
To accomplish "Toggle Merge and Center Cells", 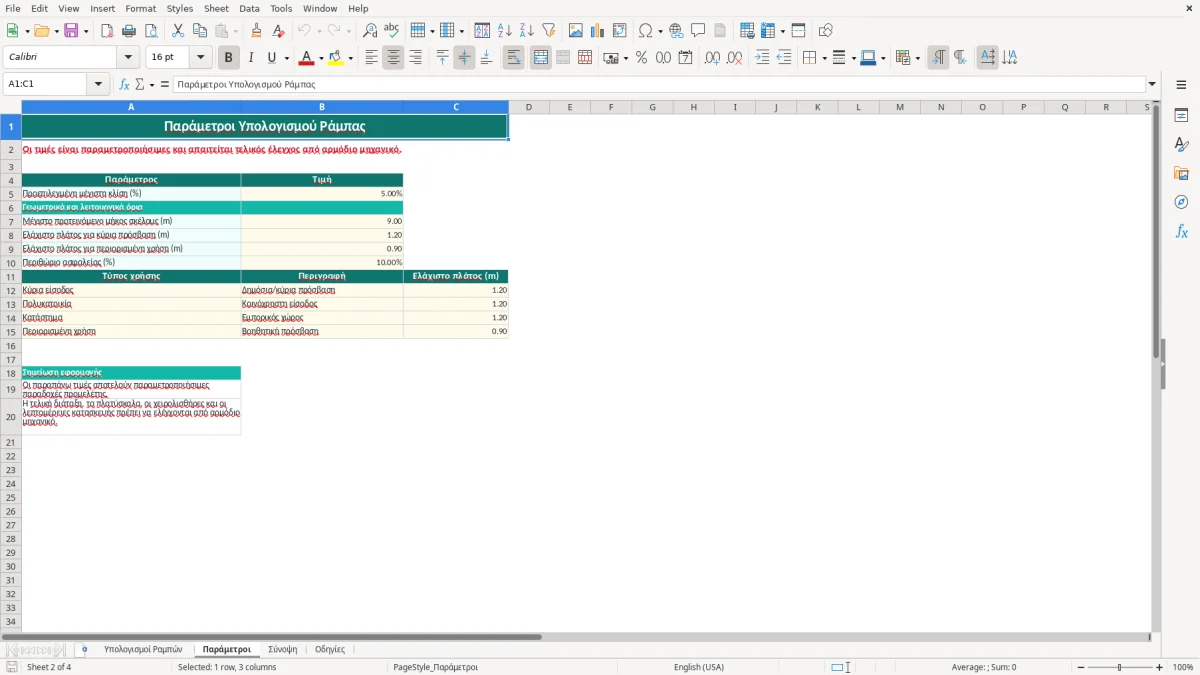I will 541,58.
